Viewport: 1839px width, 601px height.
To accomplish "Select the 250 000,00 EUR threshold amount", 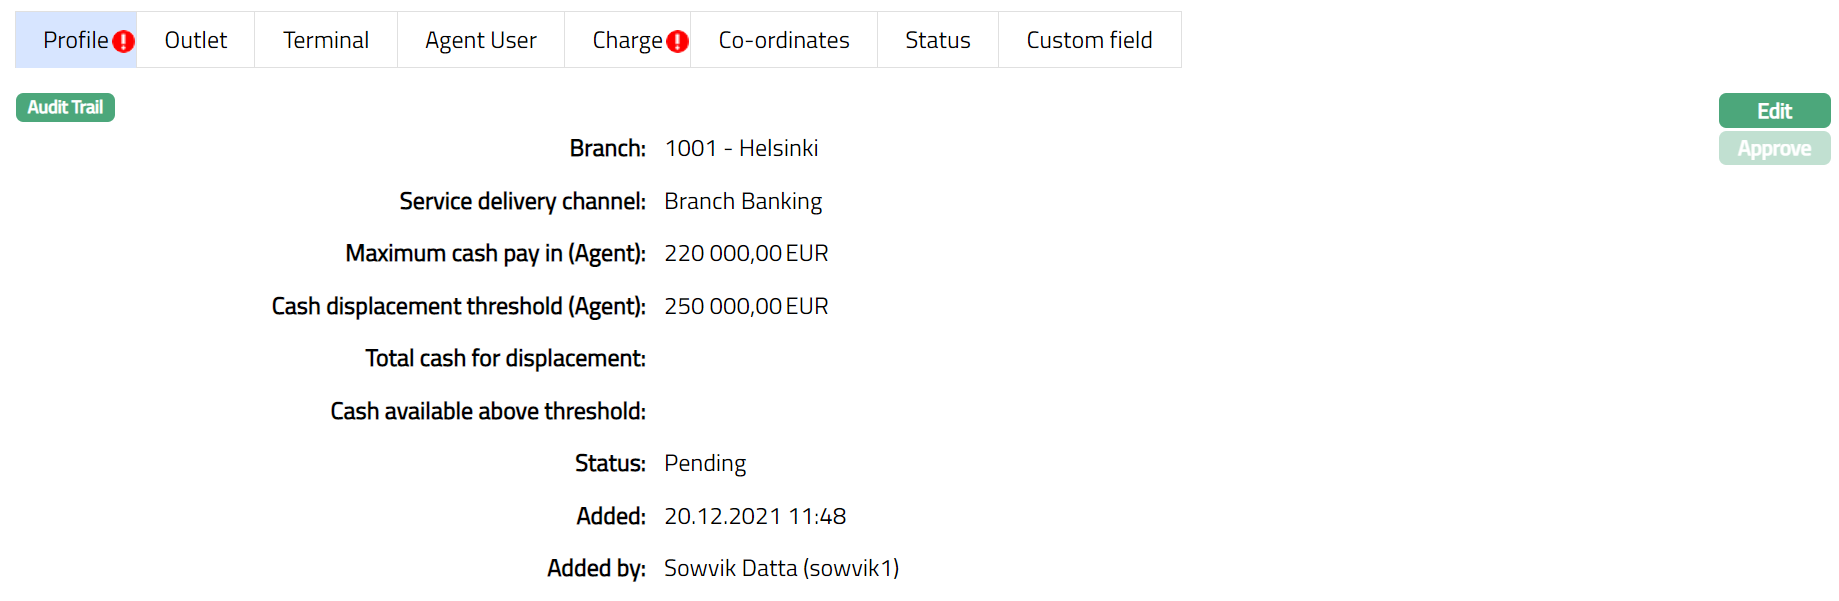I will (x=746, y=306).
